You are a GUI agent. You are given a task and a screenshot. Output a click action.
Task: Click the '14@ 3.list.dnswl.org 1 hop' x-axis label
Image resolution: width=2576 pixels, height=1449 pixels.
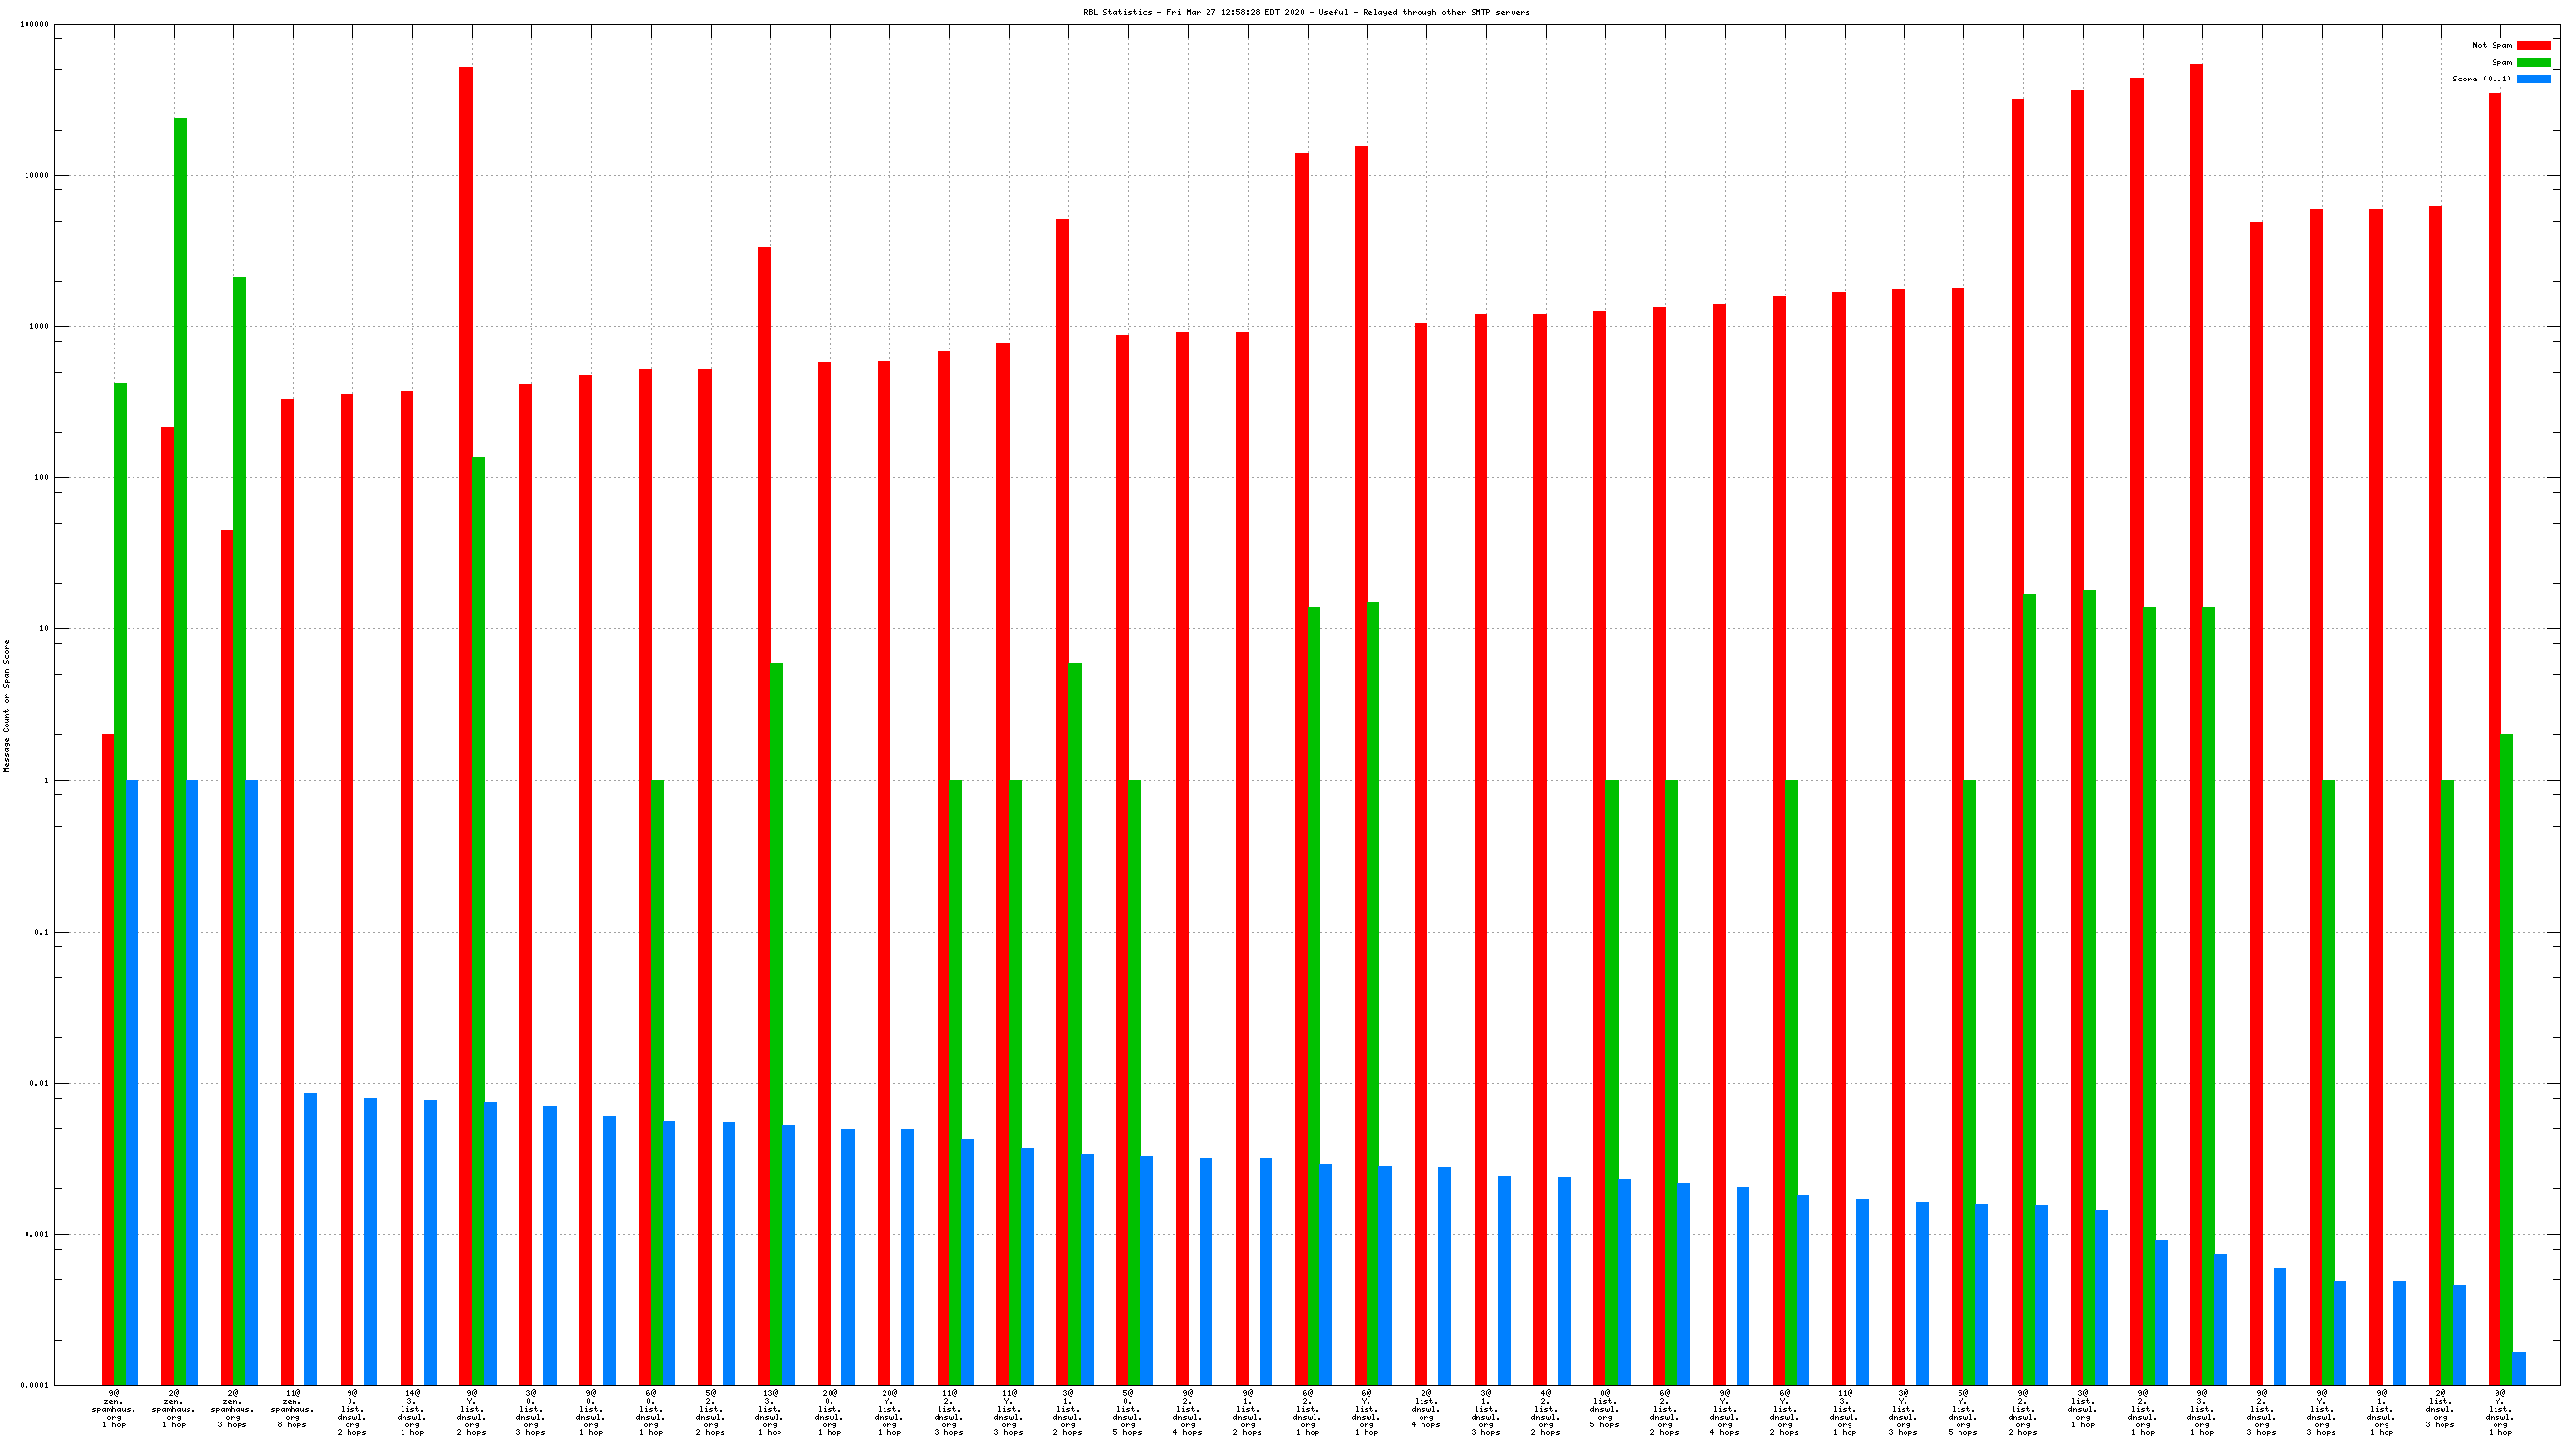[411, 1412]
